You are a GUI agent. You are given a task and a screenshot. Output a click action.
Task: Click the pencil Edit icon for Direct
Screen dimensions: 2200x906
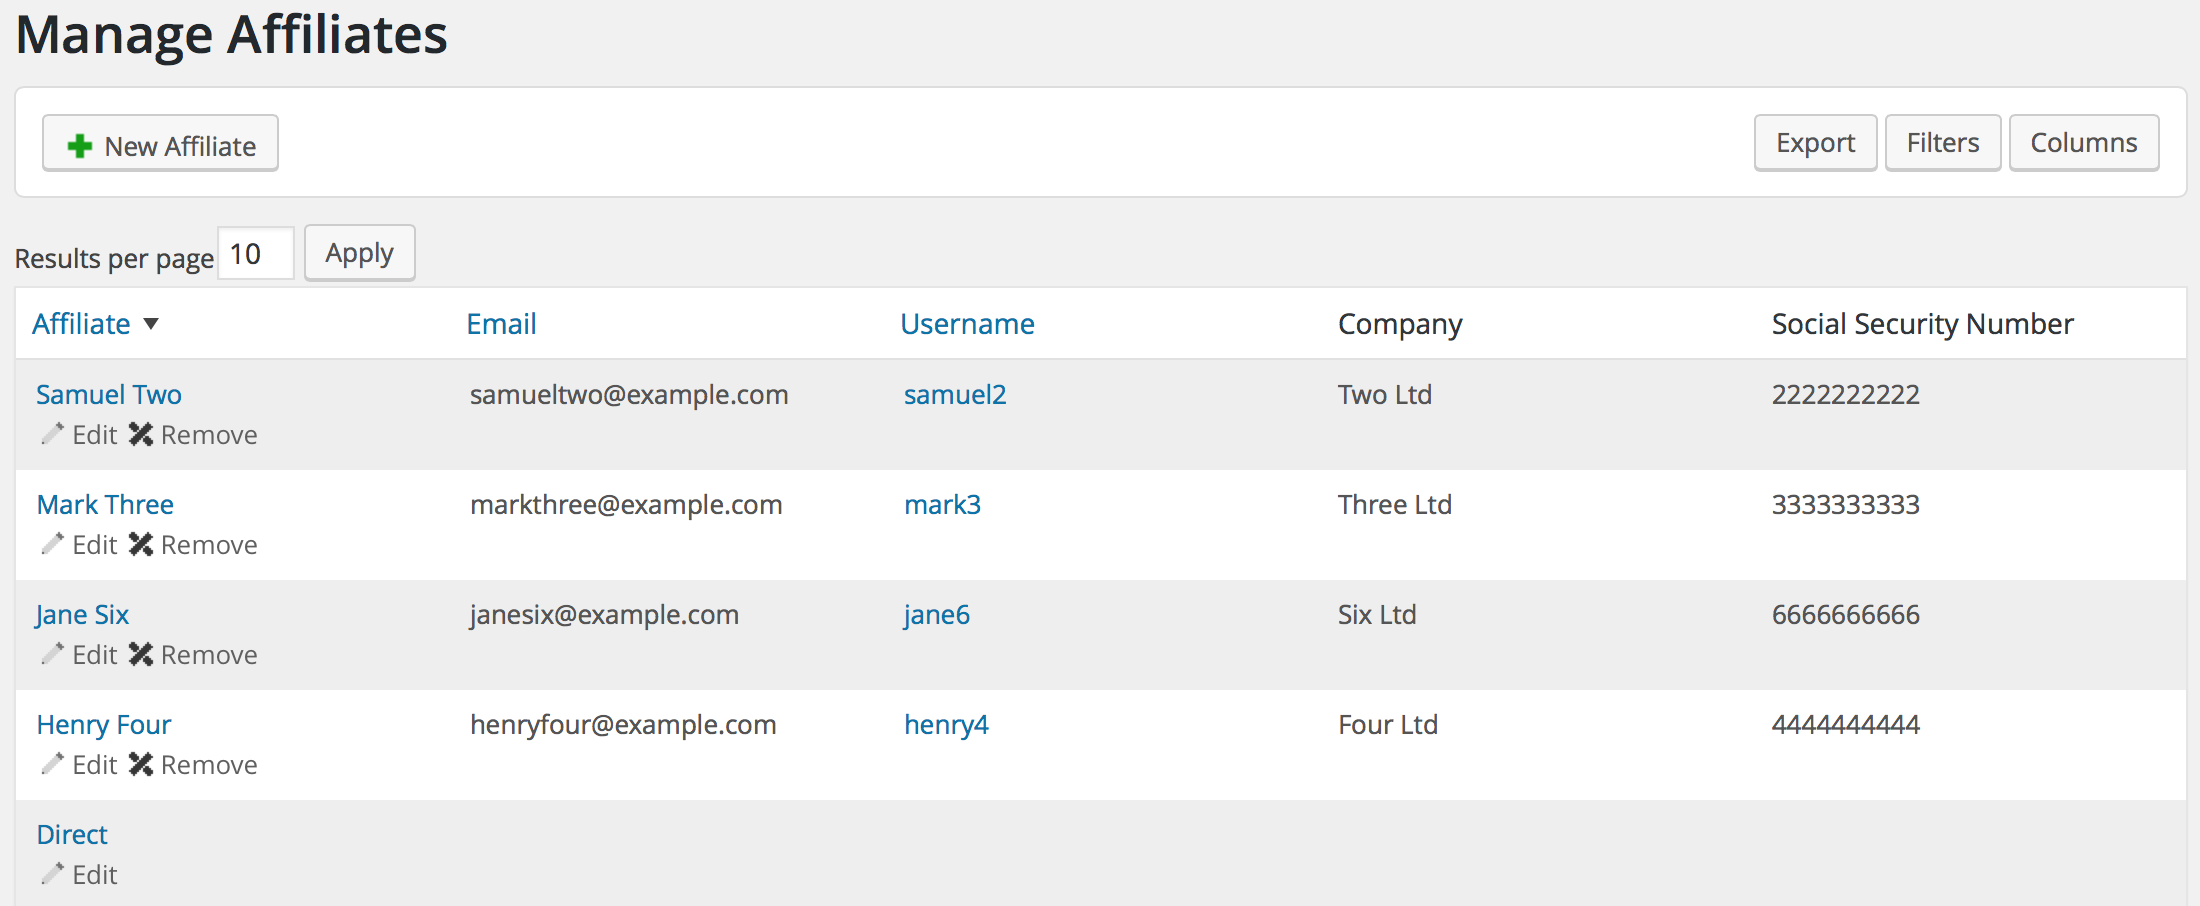coord(53,874)
